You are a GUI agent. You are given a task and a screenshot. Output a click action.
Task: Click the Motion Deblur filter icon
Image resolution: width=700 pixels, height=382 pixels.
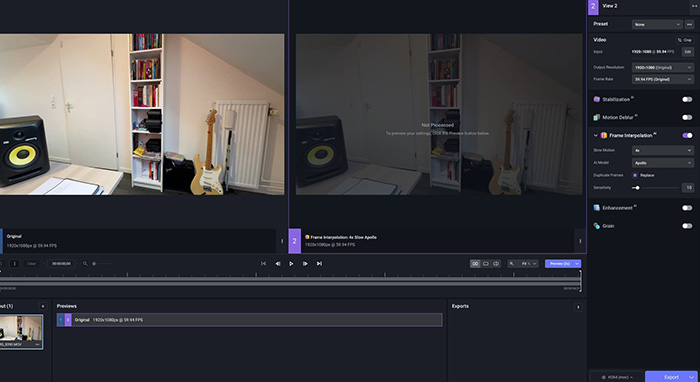coord(596,117)
